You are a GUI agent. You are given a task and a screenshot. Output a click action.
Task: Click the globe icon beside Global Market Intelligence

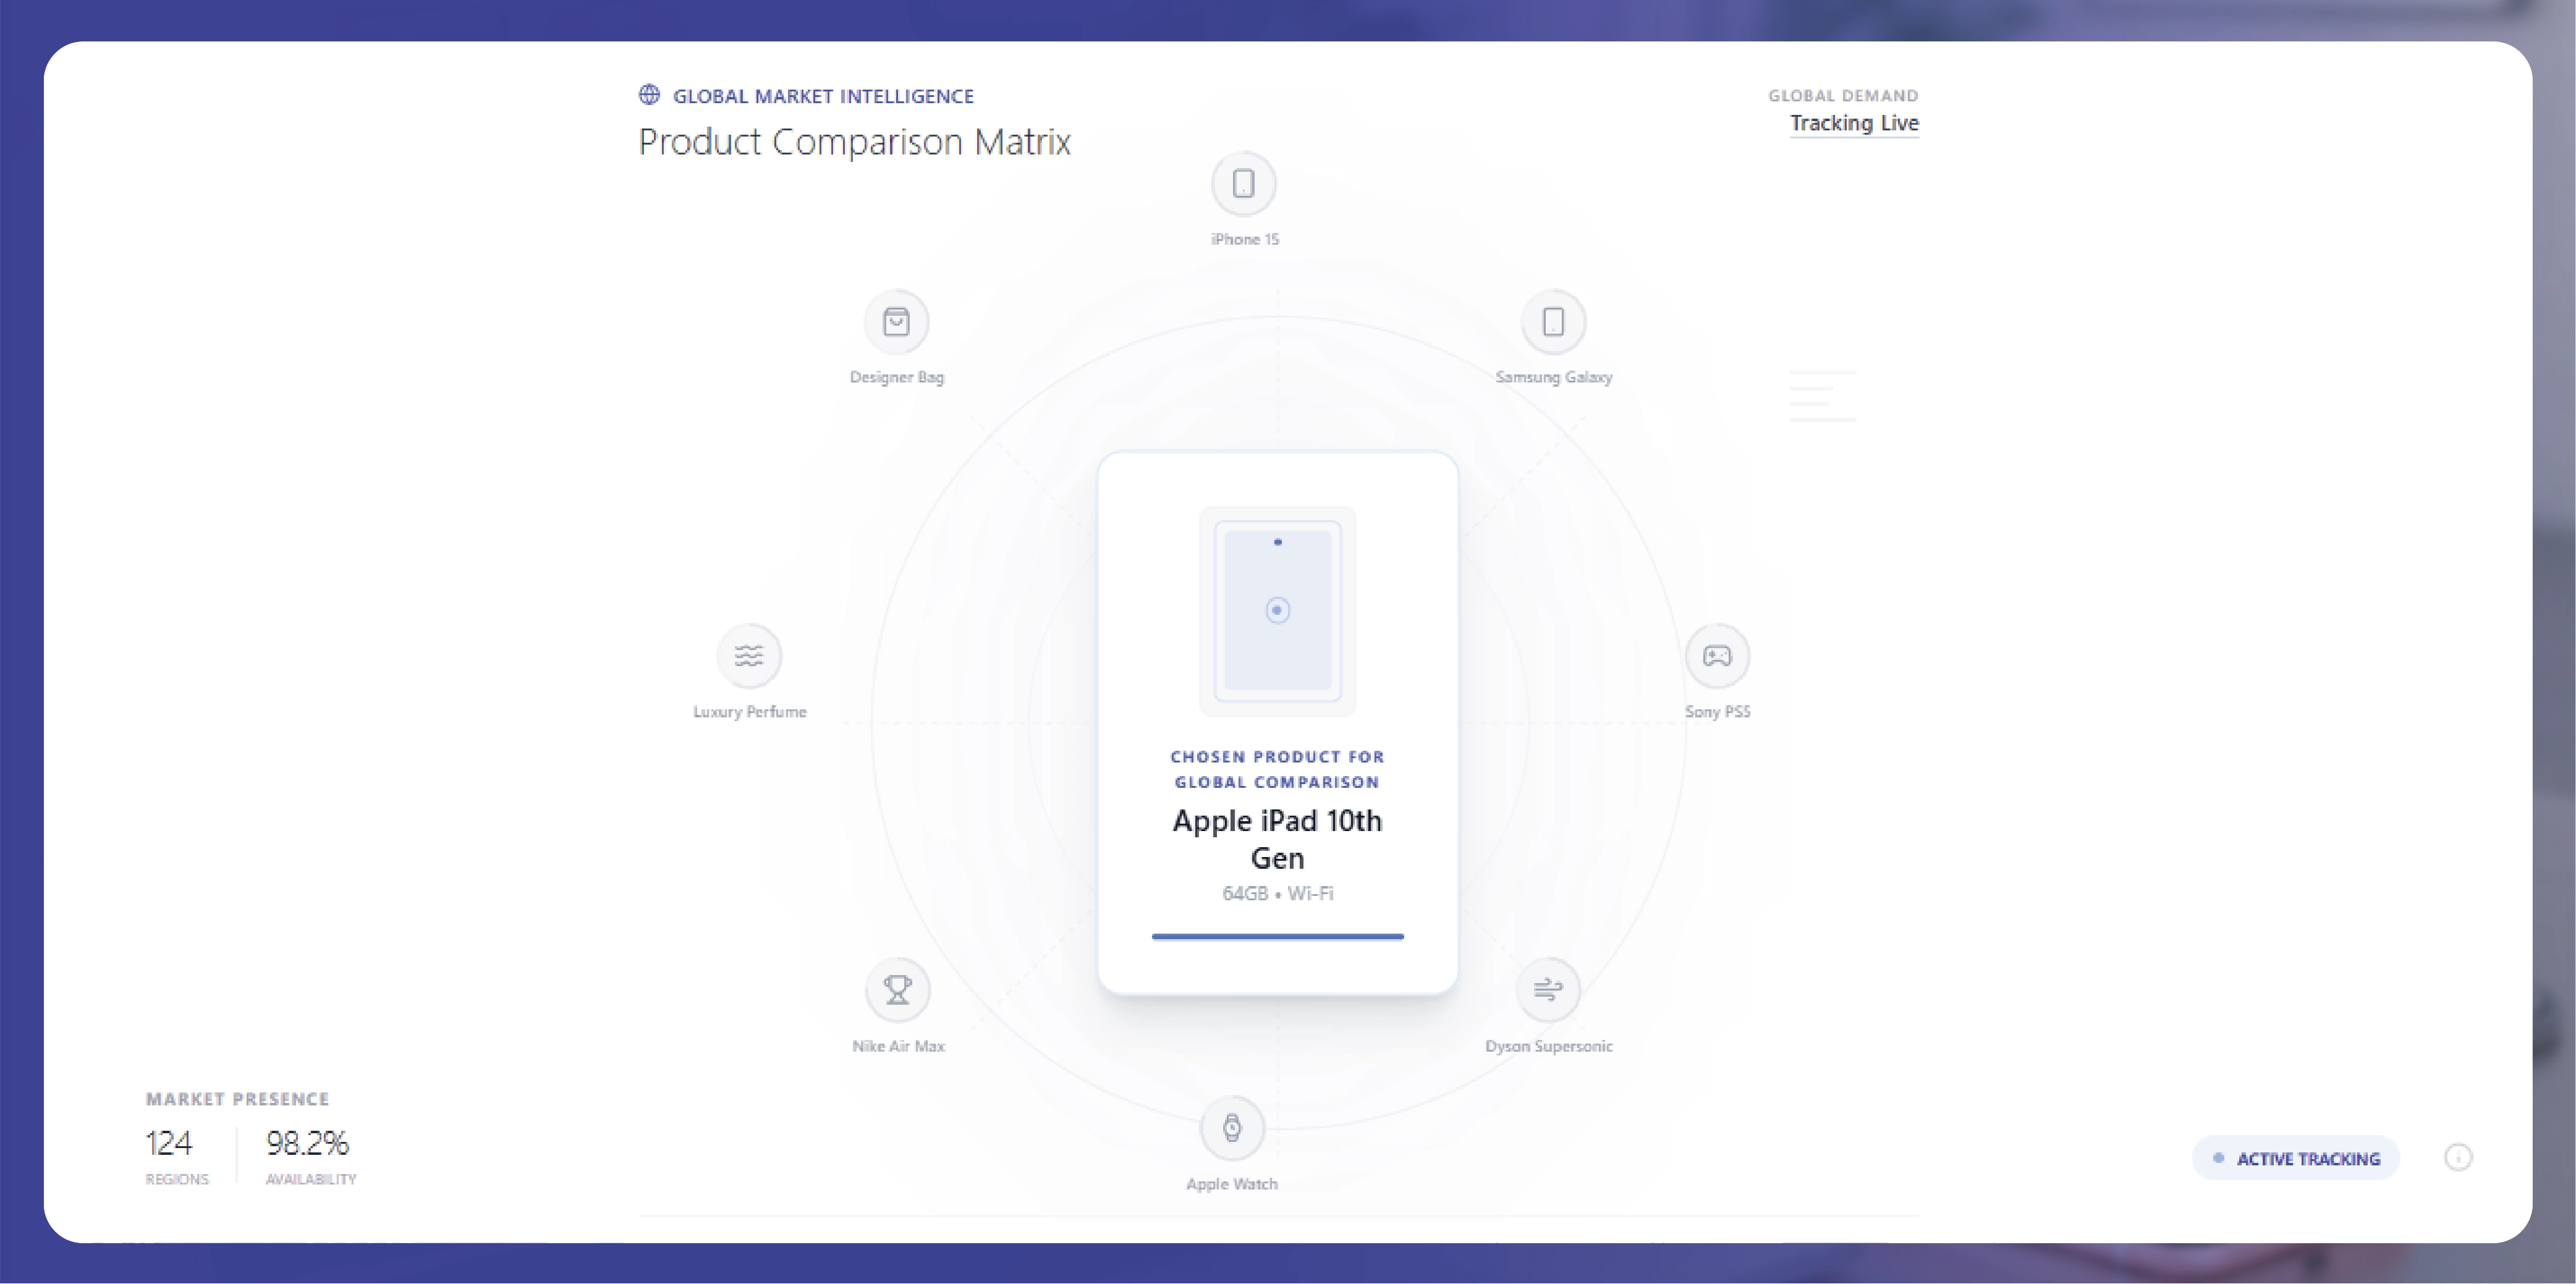[649, 95]
